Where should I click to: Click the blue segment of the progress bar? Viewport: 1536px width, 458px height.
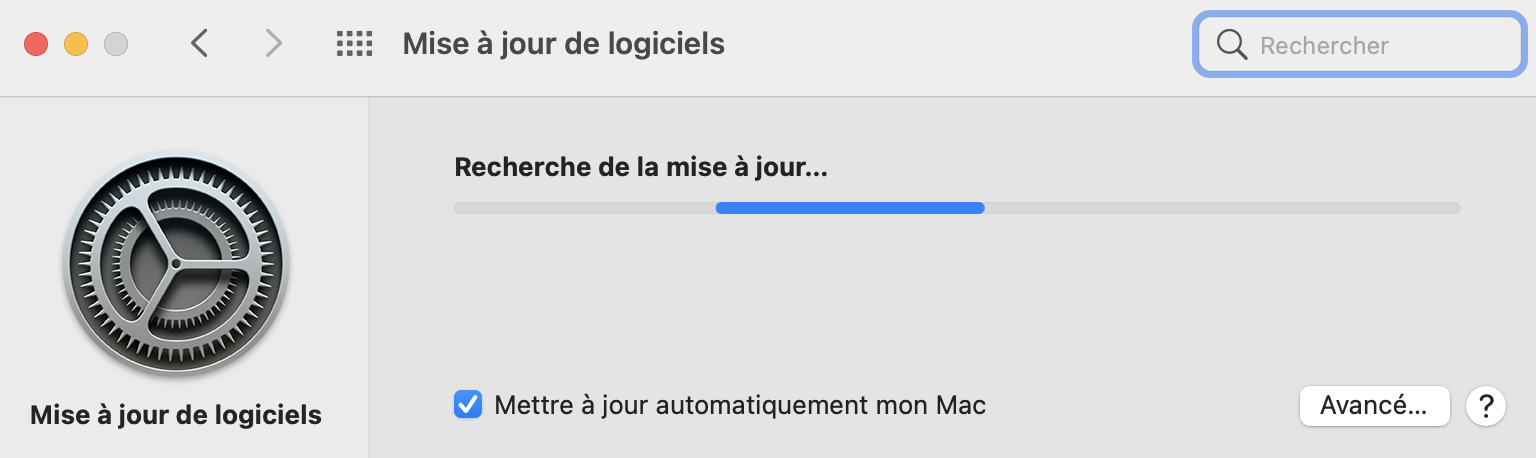click(850, 208)
